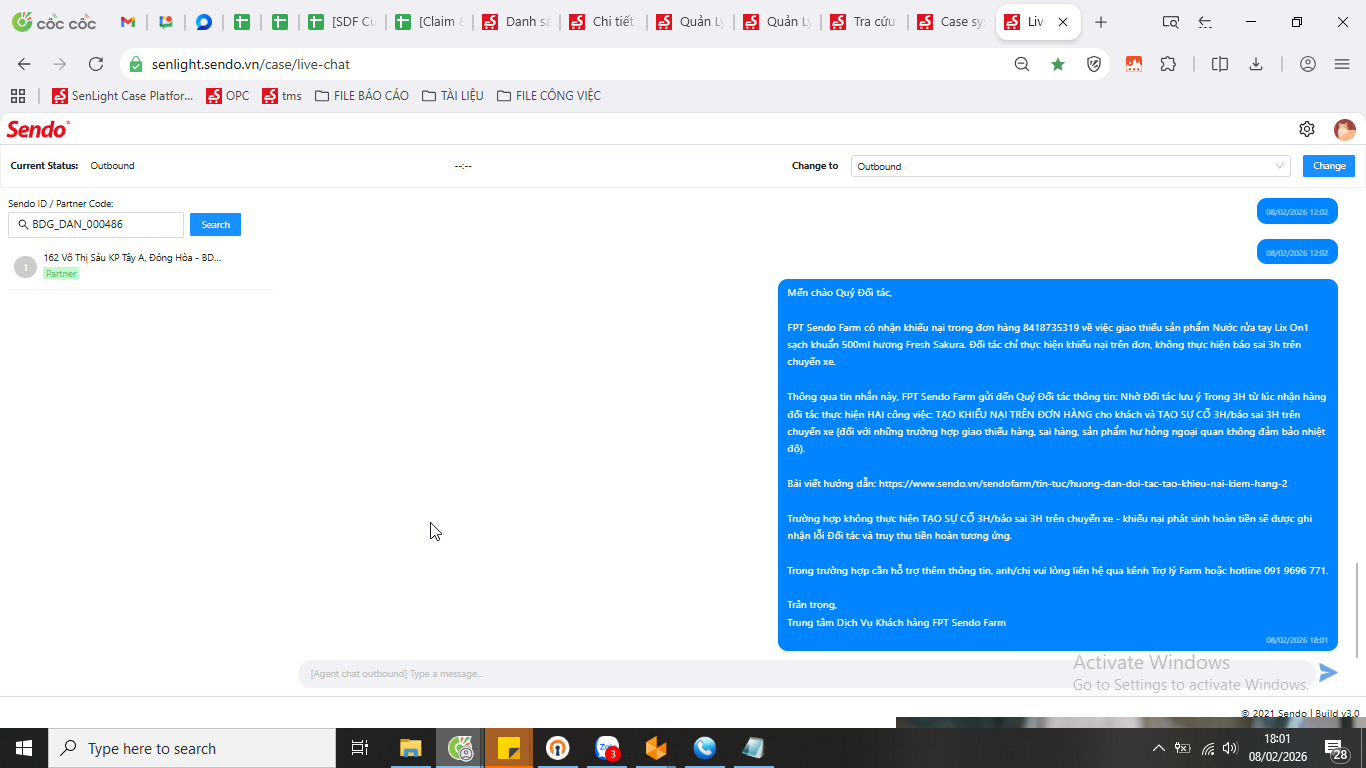Open the user avatar in Sendo header
The height and width of the screenshot is (768, 1366).
[1344, 129]
